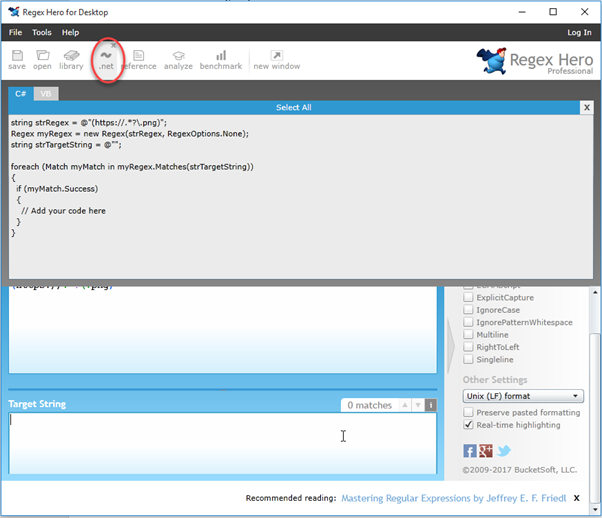Screen dimensions: 602x518
Task: Enable Singleline option
Action: 468,359
